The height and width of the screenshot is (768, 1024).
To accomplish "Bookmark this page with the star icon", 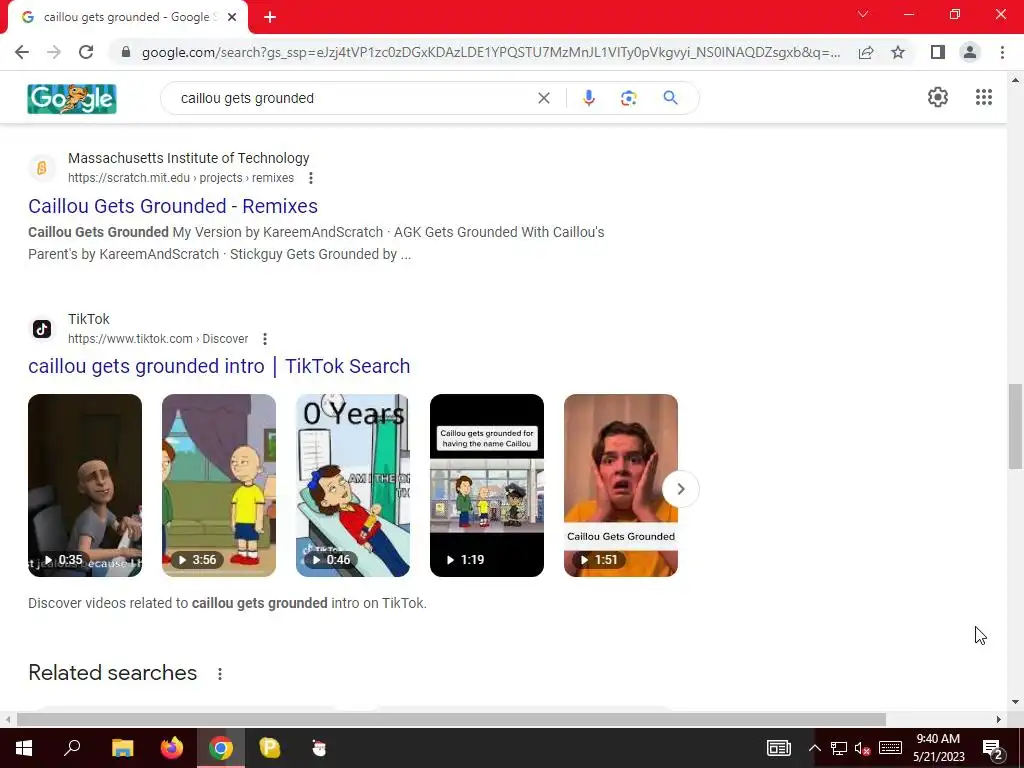I will click(x=898, y=52).
